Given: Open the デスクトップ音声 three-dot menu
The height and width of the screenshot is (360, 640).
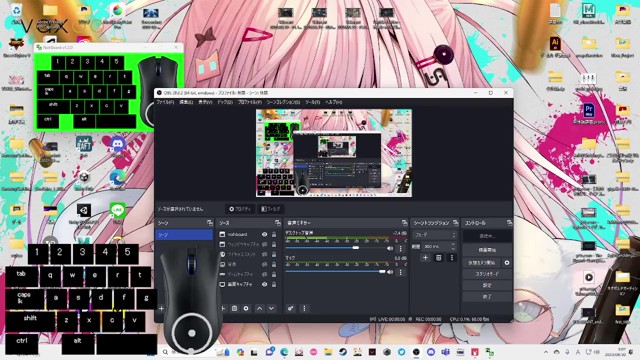Looking at the screenshot, I should click(x=400, y=248).
